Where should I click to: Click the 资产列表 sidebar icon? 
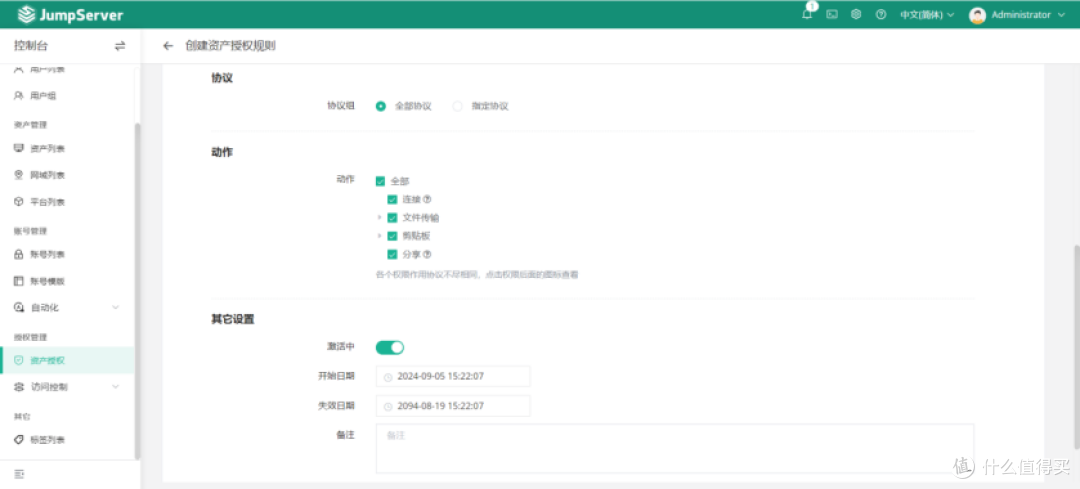point(19,149)
